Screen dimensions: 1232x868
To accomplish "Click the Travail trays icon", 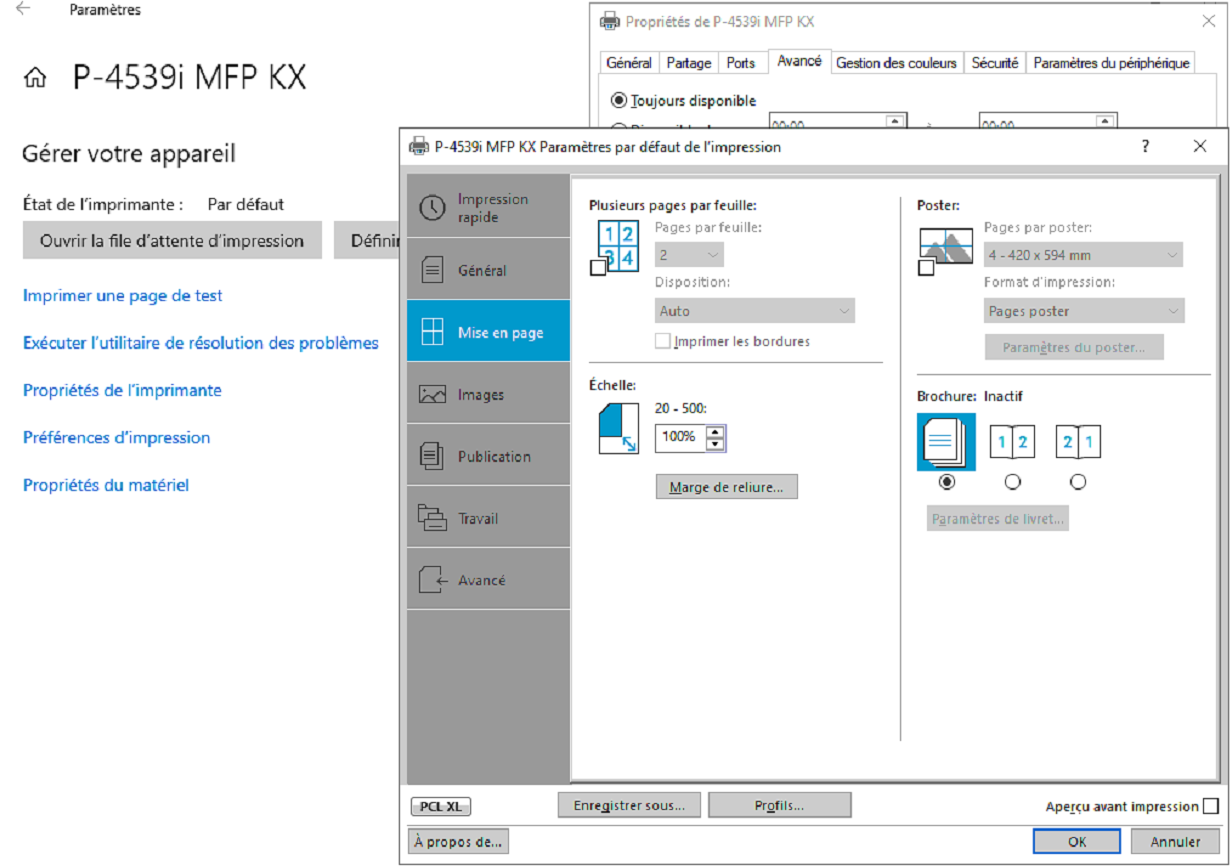I will coord(432,518).
